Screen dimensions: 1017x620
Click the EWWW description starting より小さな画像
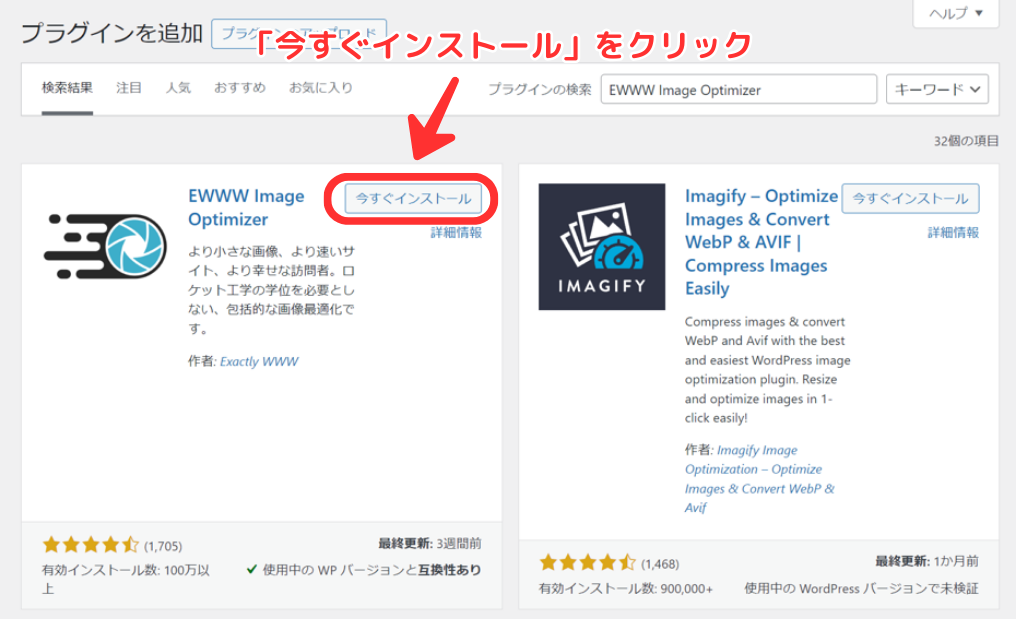click(272, 290)
